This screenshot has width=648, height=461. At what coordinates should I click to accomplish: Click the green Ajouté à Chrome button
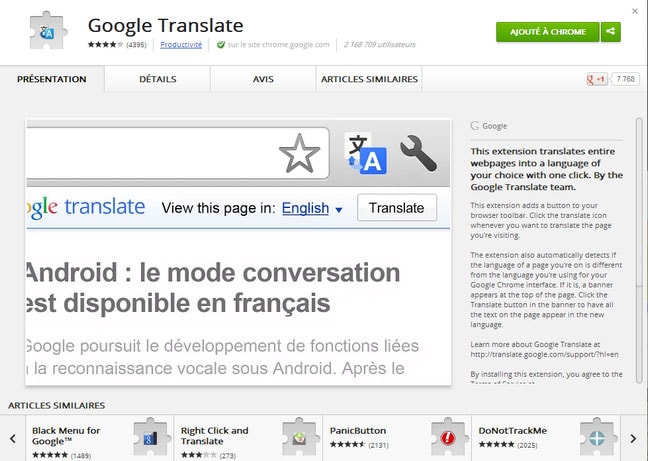tap(548, 32)
